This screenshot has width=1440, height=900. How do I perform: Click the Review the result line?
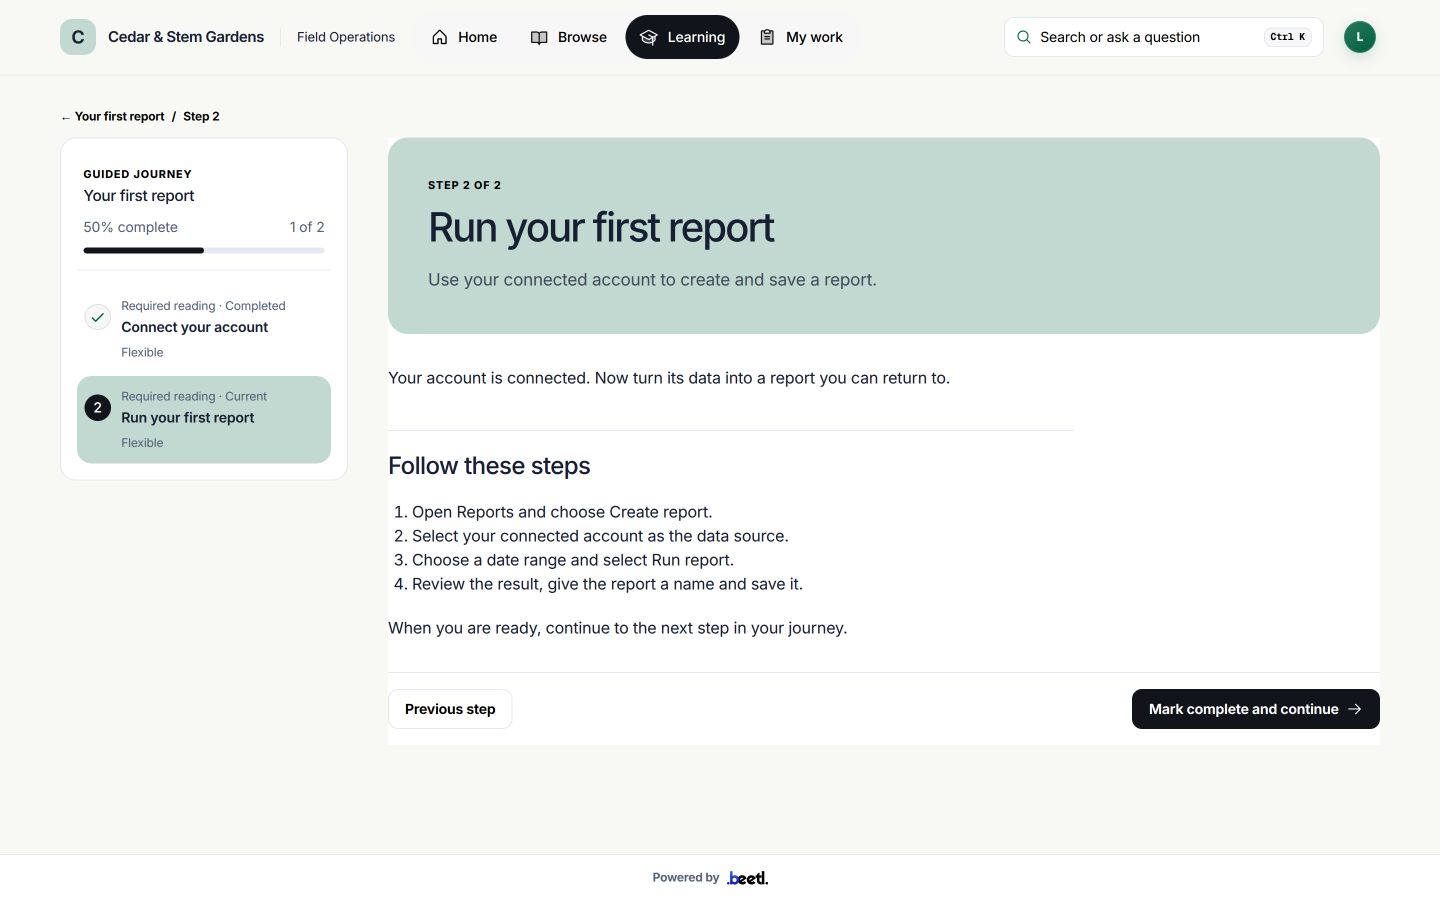(x=607, y=584)
